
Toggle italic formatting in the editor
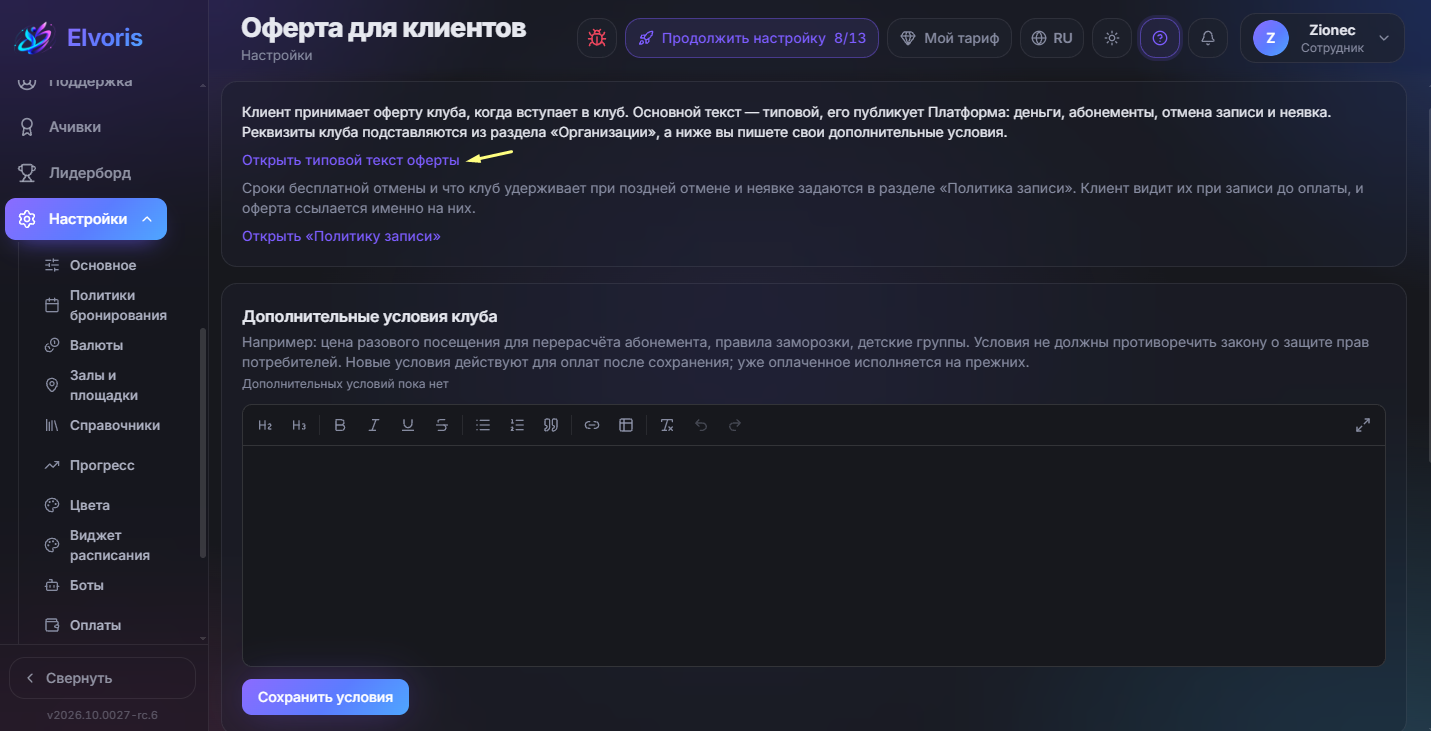pos(374,425)
